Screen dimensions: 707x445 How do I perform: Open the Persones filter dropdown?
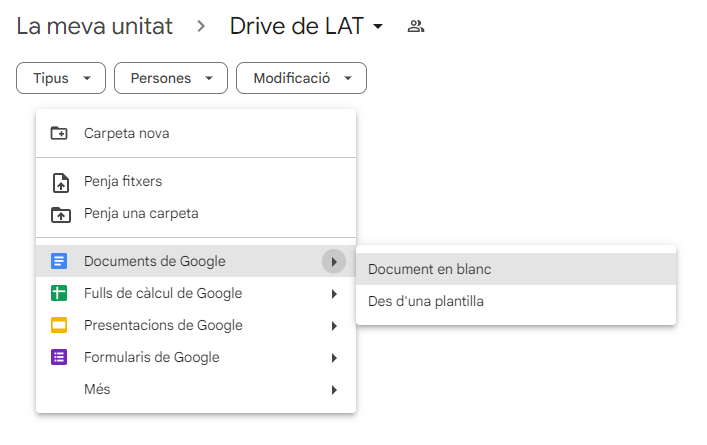(171, 78)
